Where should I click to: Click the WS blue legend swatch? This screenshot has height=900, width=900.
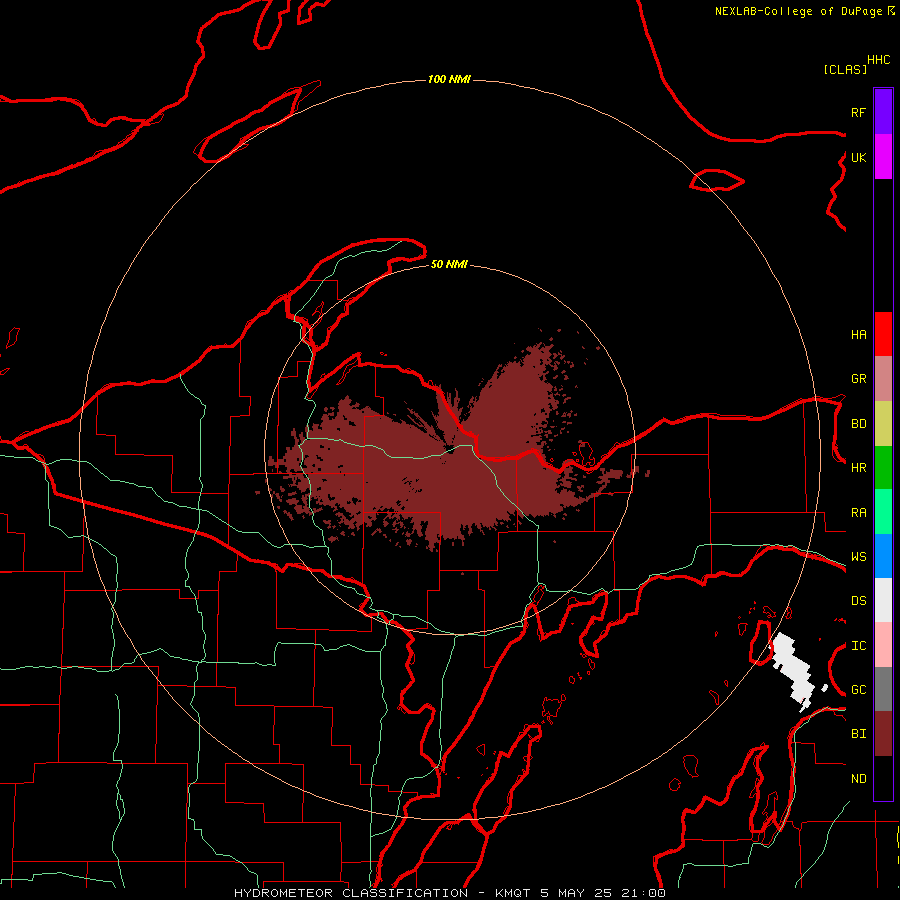[883, 556]
